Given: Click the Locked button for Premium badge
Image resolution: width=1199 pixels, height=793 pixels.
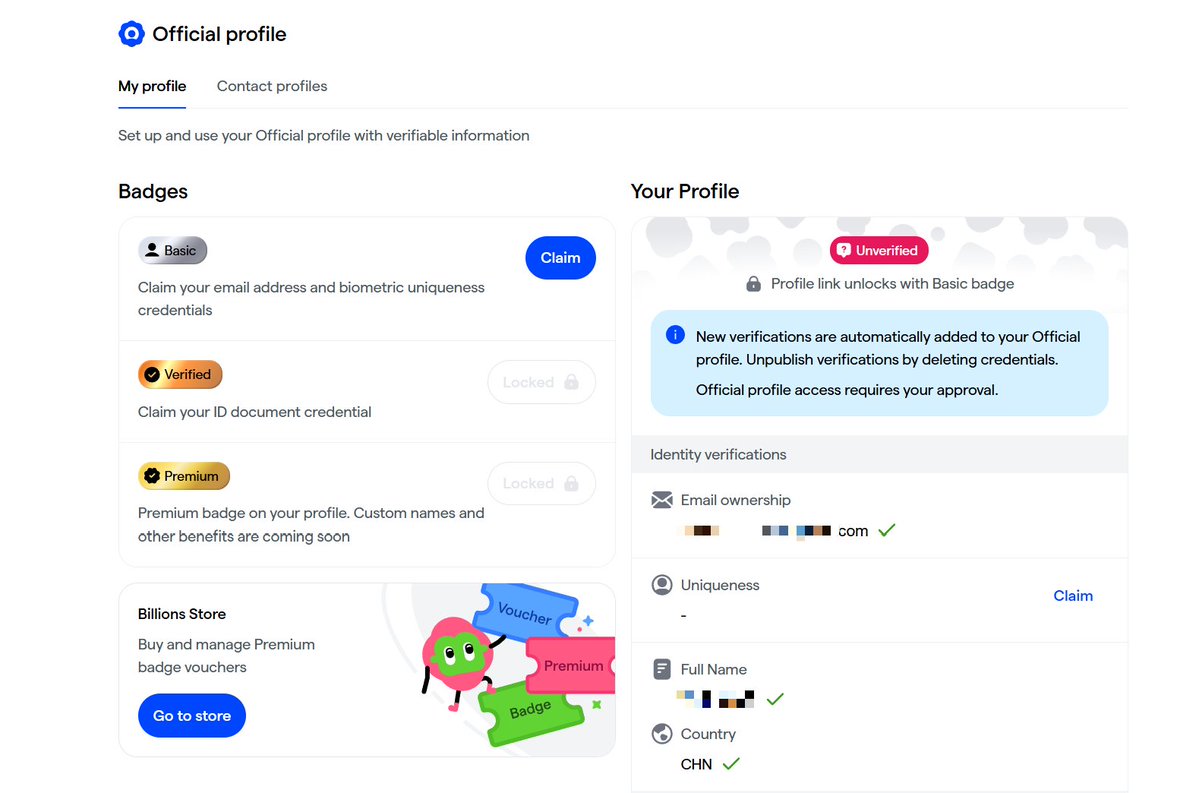Looking at the screenshot, I should [541, 484].
